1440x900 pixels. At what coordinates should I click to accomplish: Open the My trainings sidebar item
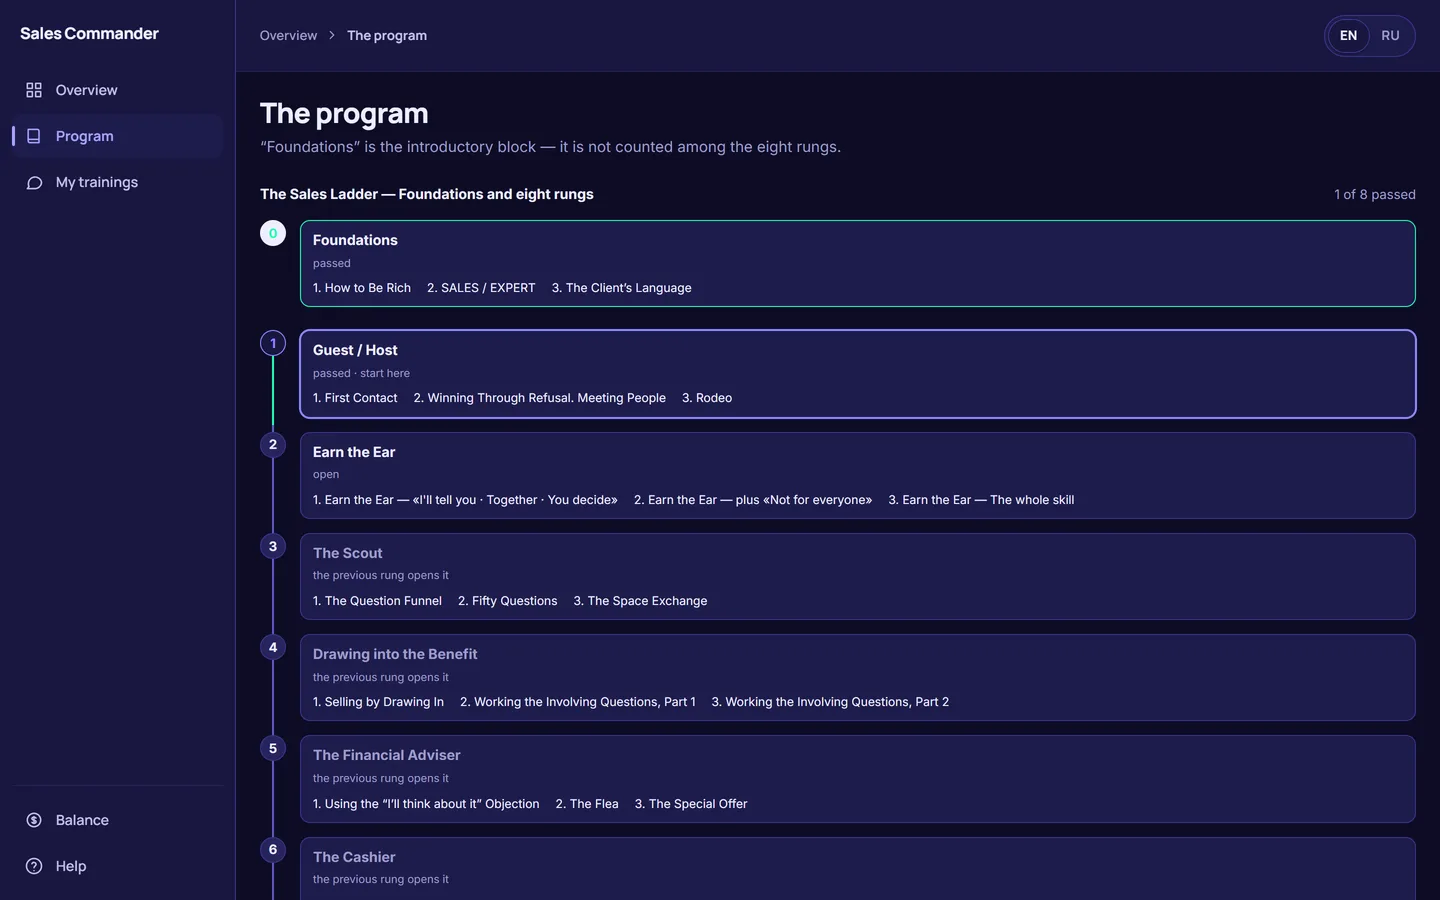tap(117, 182)
